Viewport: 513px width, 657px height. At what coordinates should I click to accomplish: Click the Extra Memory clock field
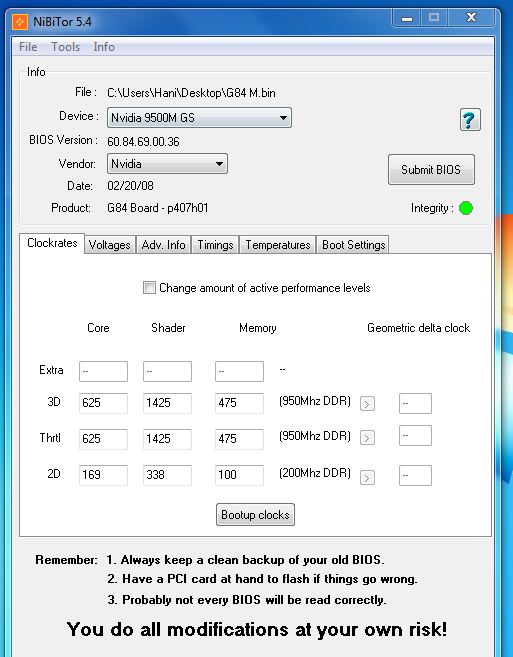(x=239, y=371)
